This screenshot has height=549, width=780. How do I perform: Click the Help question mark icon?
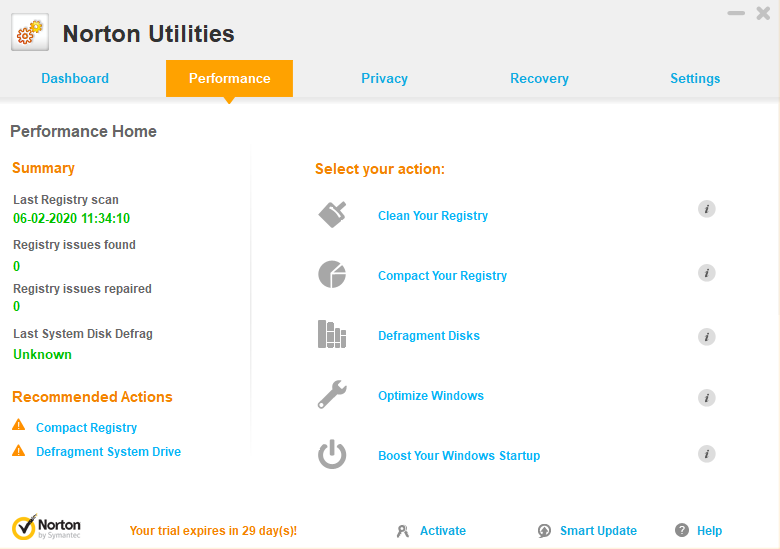[x=682, y=530]
